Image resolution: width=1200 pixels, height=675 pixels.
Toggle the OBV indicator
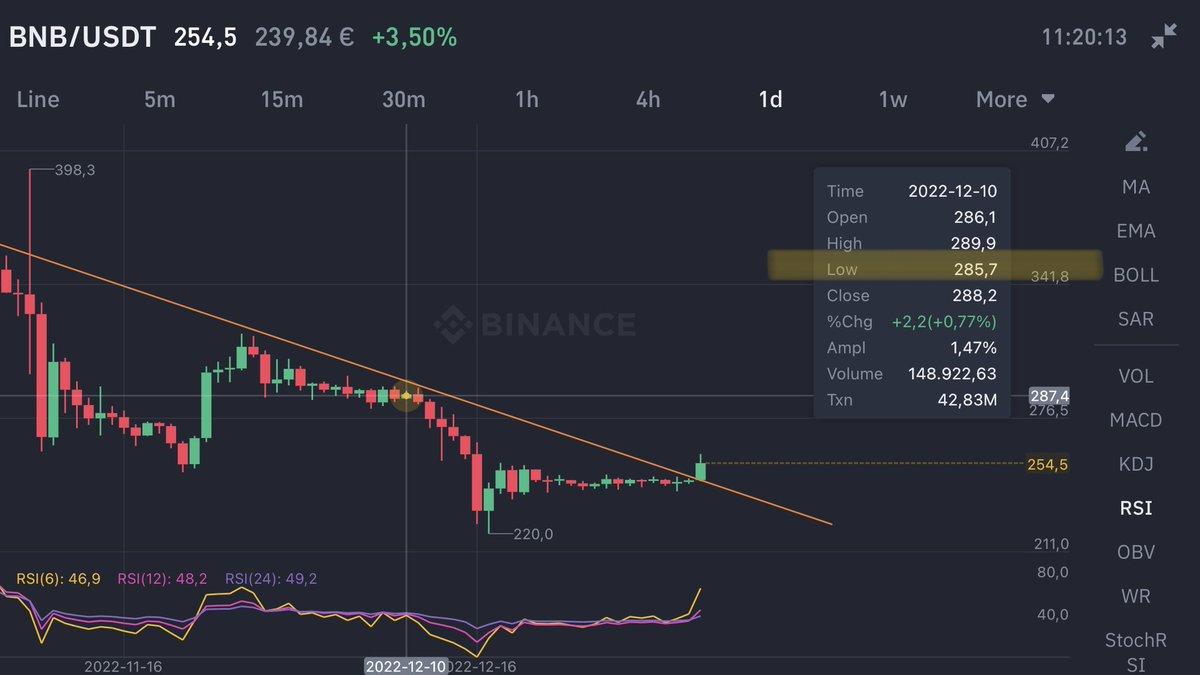1136,552
